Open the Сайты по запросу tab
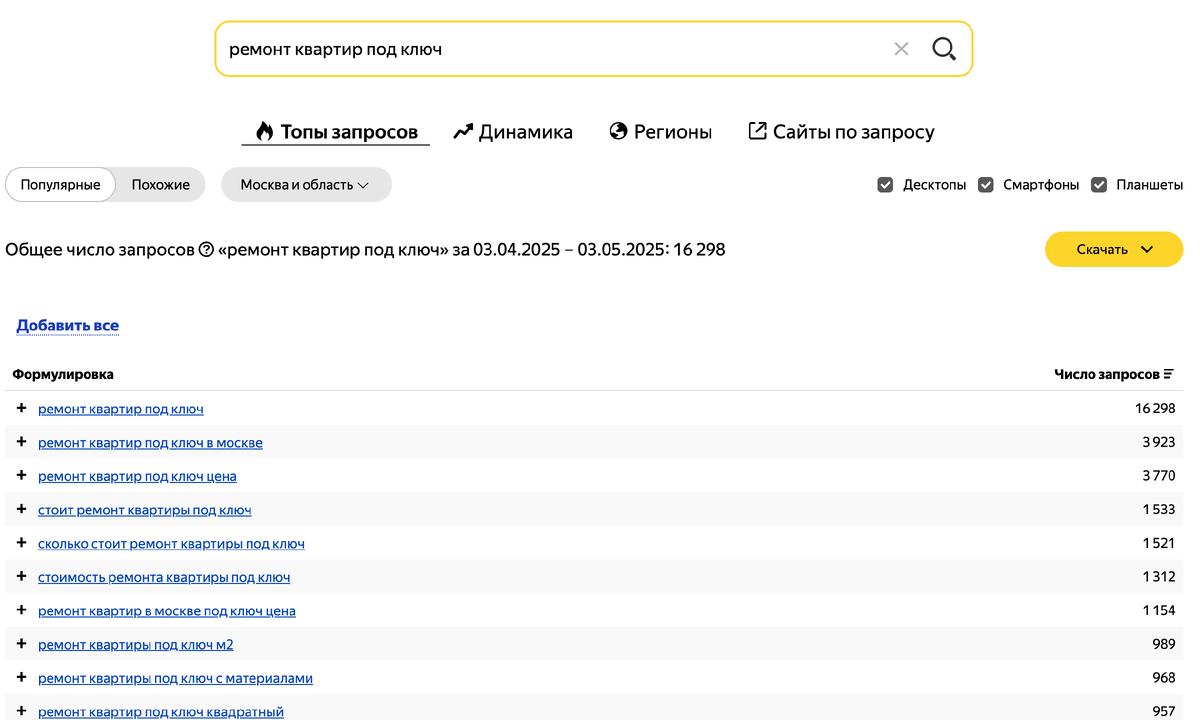Viewport: 1200px width, 720px height. coord(842,132)
